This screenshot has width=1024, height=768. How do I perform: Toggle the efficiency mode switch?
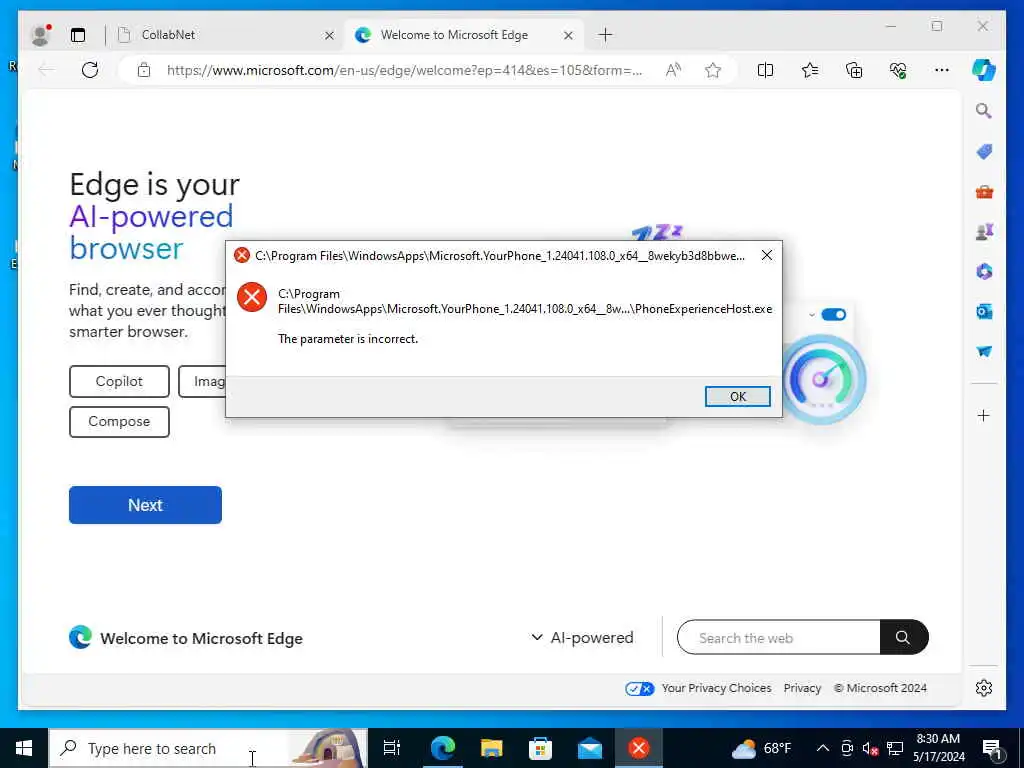833,315
